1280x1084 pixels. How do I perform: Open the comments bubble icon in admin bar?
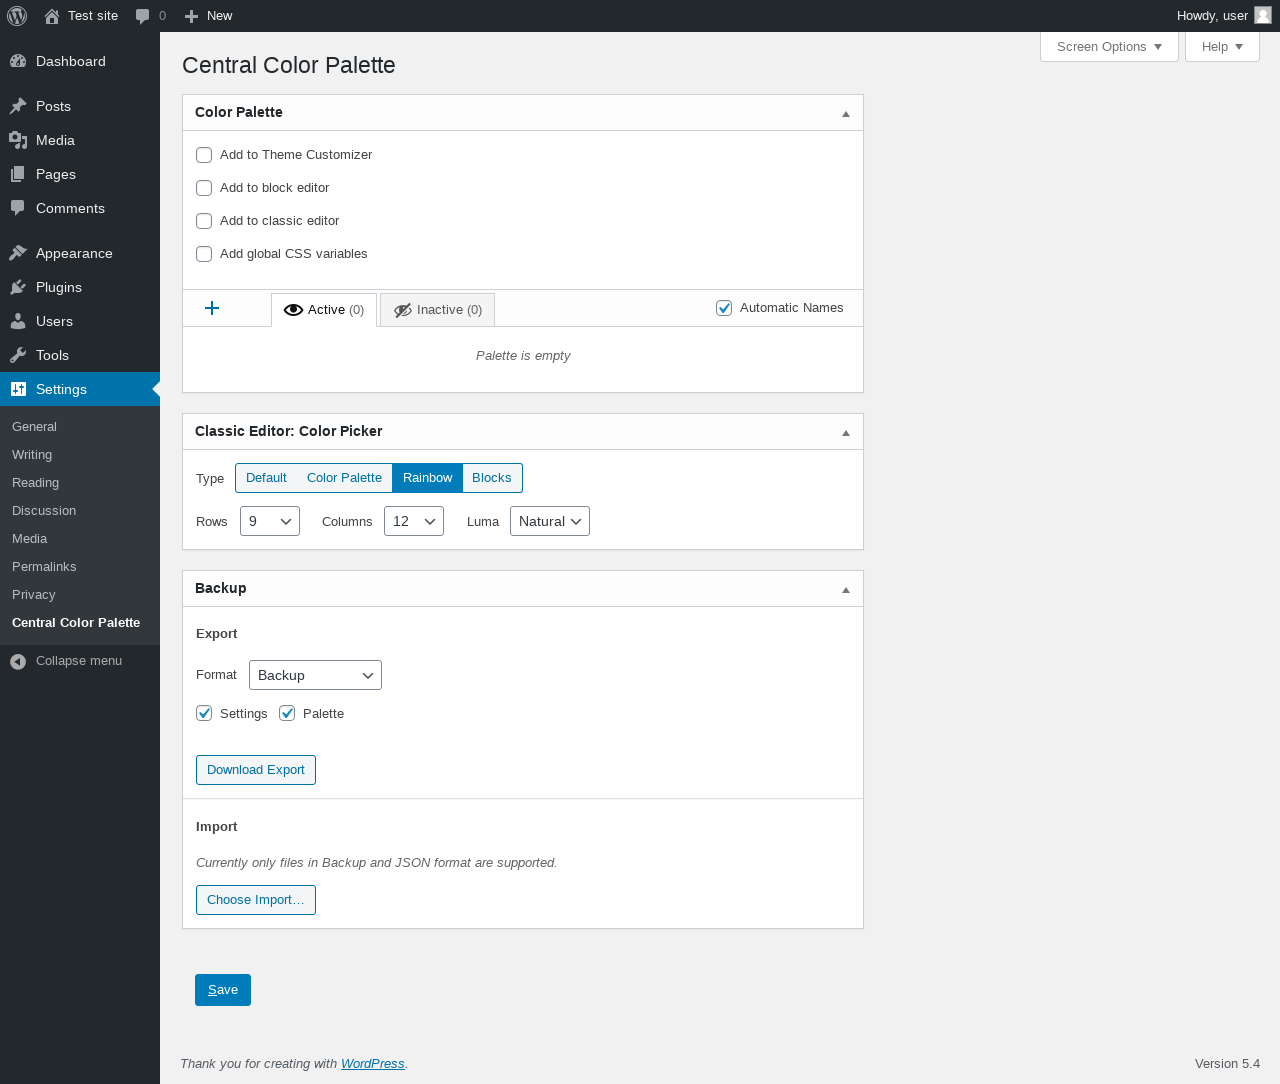142,16
